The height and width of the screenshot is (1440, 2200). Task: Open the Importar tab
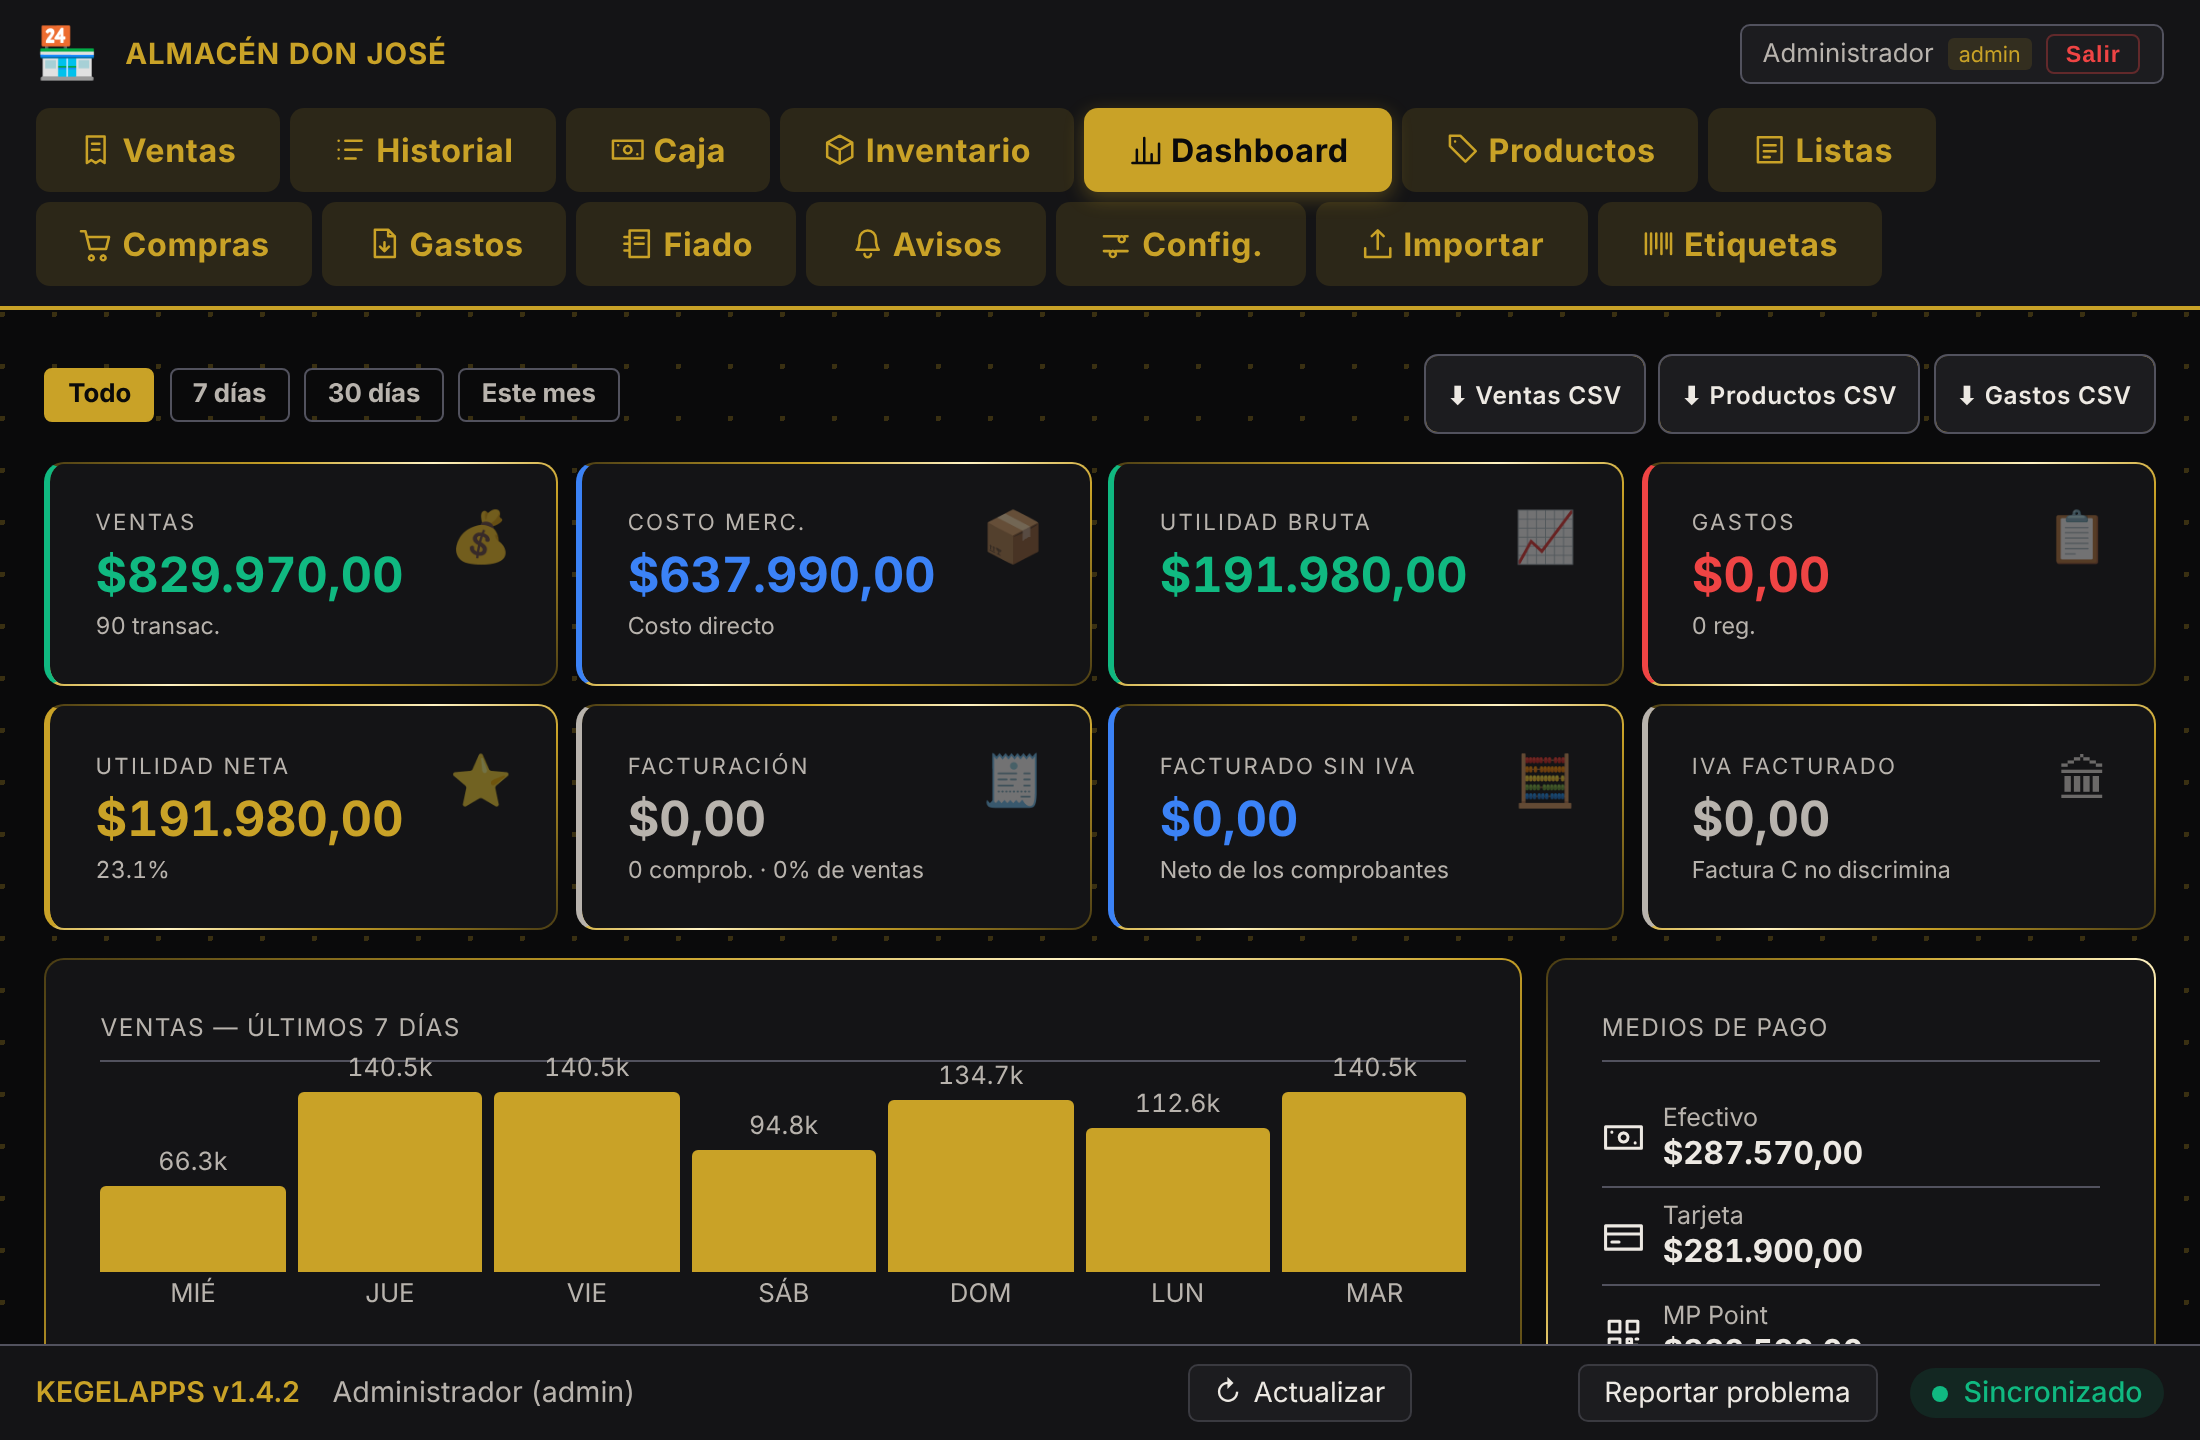1452,244
